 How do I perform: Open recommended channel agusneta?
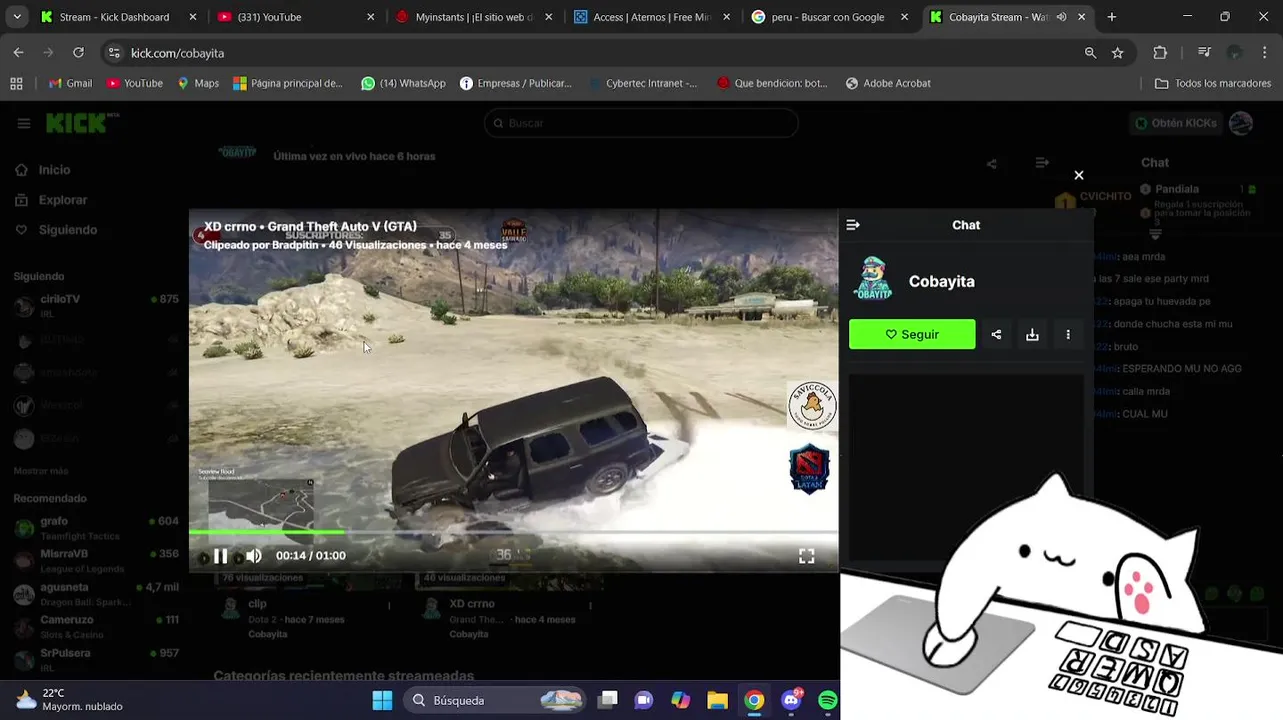96,594
